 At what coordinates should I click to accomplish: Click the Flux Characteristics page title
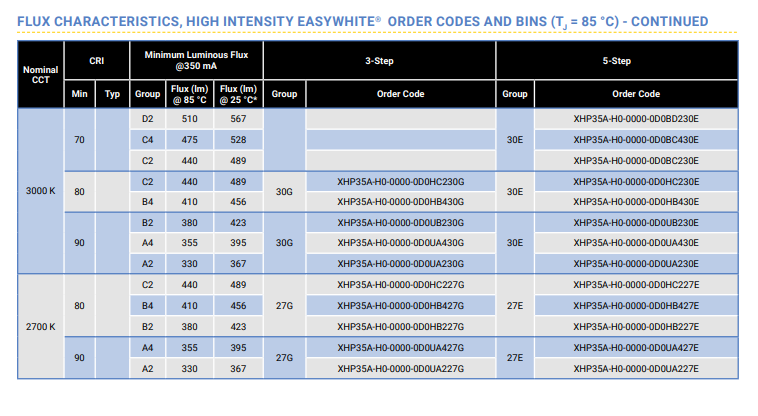[363, 22]
